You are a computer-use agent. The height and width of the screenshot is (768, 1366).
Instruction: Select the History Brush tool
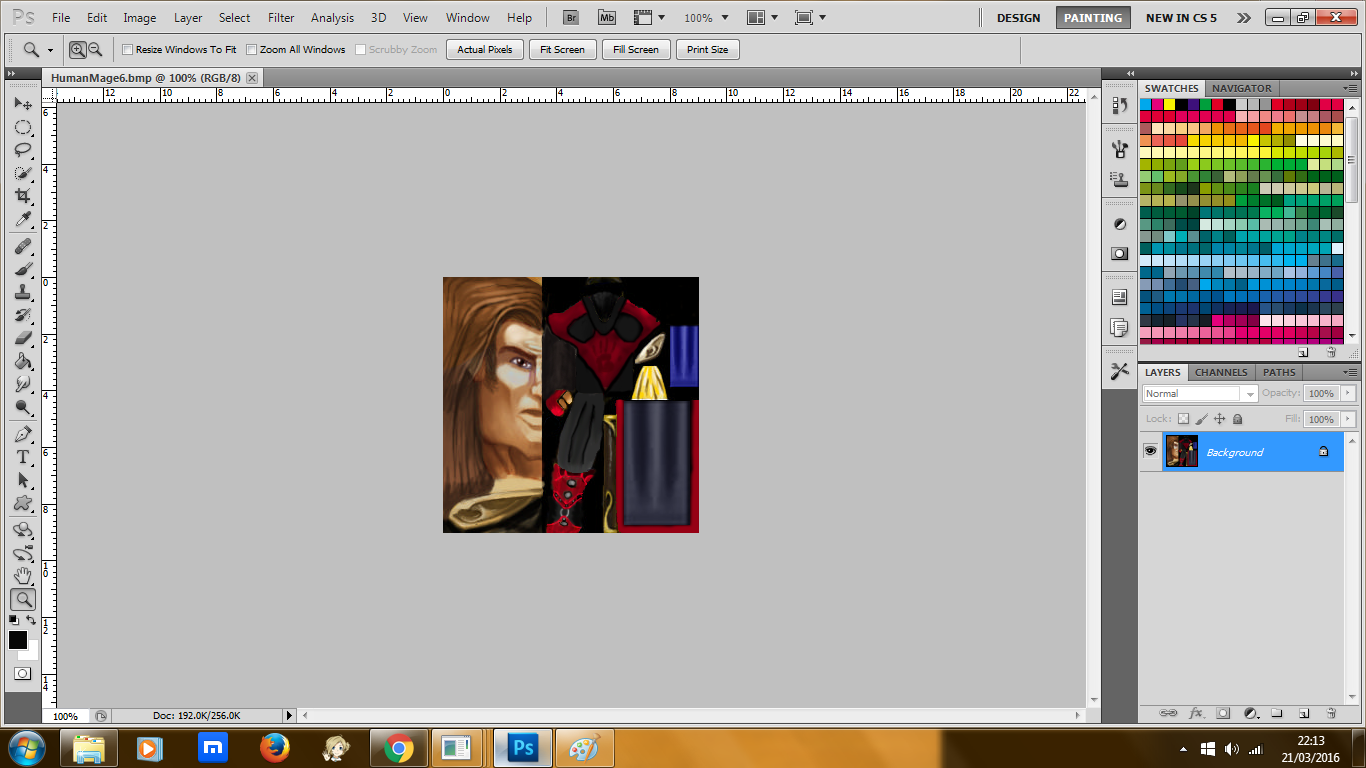pyautogui.click(x=23, y=315)
